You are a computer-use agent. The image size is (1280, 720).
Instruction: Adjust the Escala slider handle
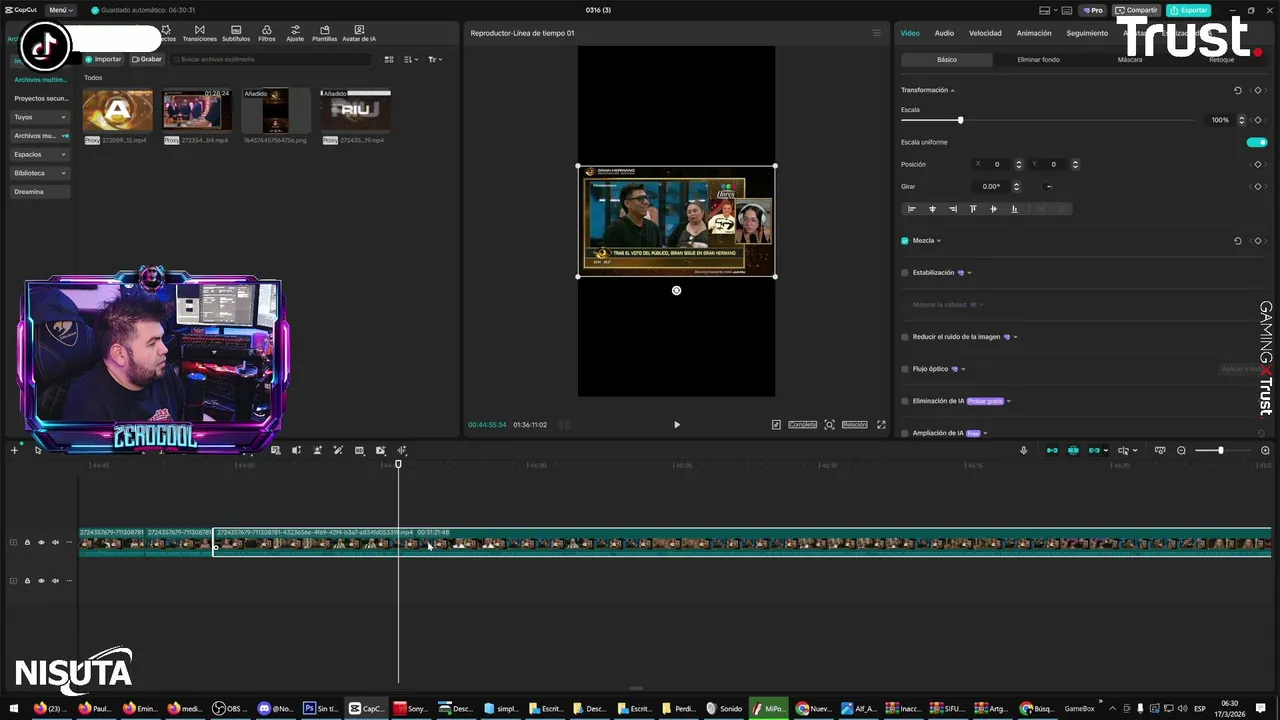point(960,120)
